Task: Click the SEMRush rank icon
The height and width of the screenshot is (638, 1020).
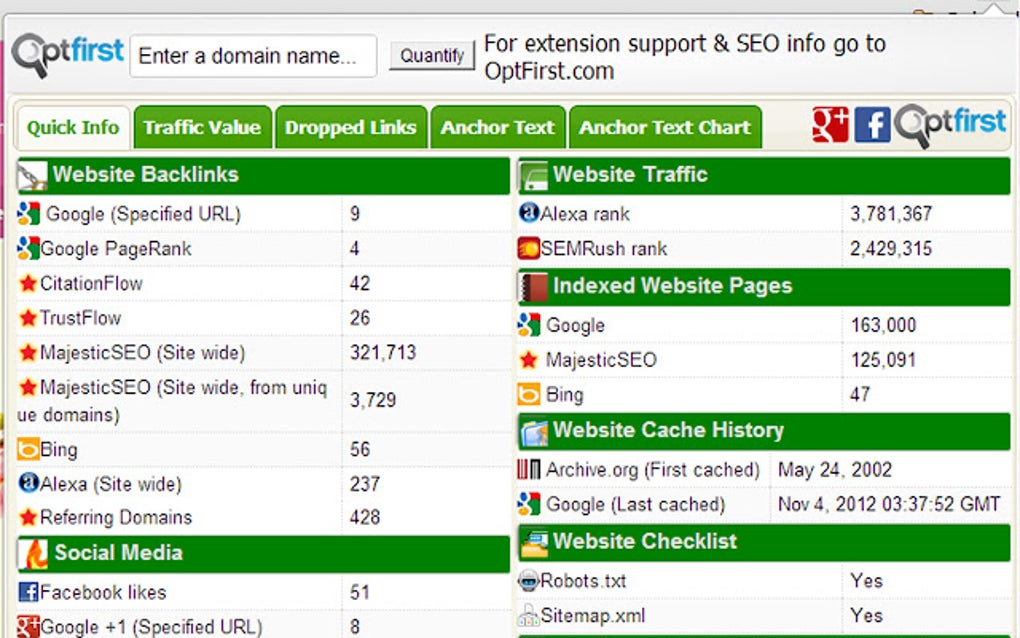Action: pos(527,249)
